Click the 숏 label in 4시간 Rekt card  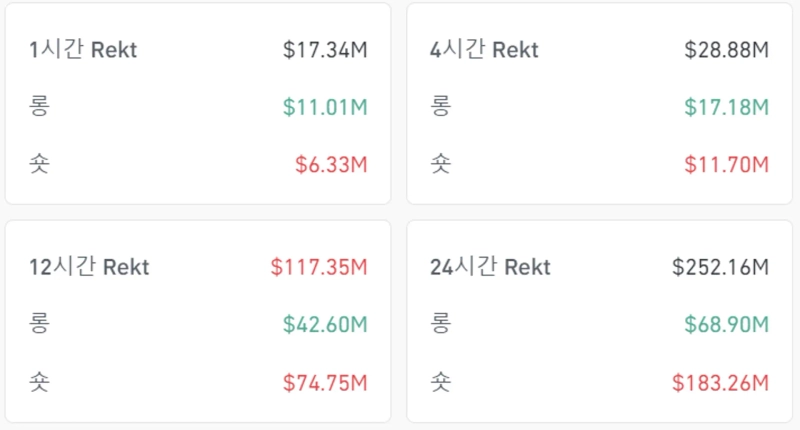click(x=440, y=164)
